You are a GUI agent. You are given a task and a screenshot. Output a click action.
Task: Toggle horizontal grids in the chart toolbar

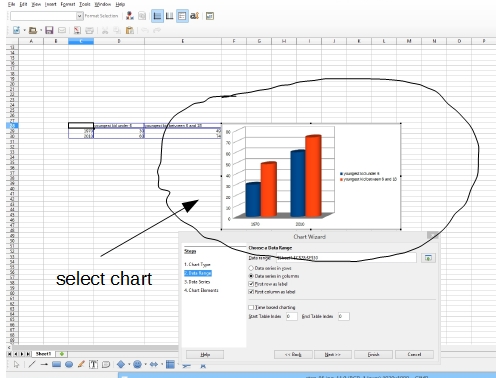pyautogui.click(x=157, y=16)
